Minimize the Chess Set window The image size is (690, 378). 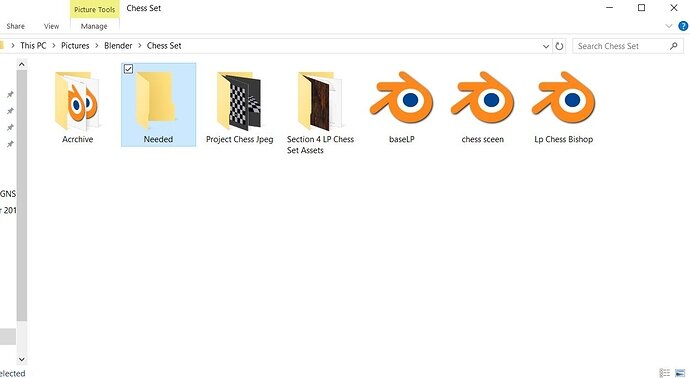click(609, 8)
